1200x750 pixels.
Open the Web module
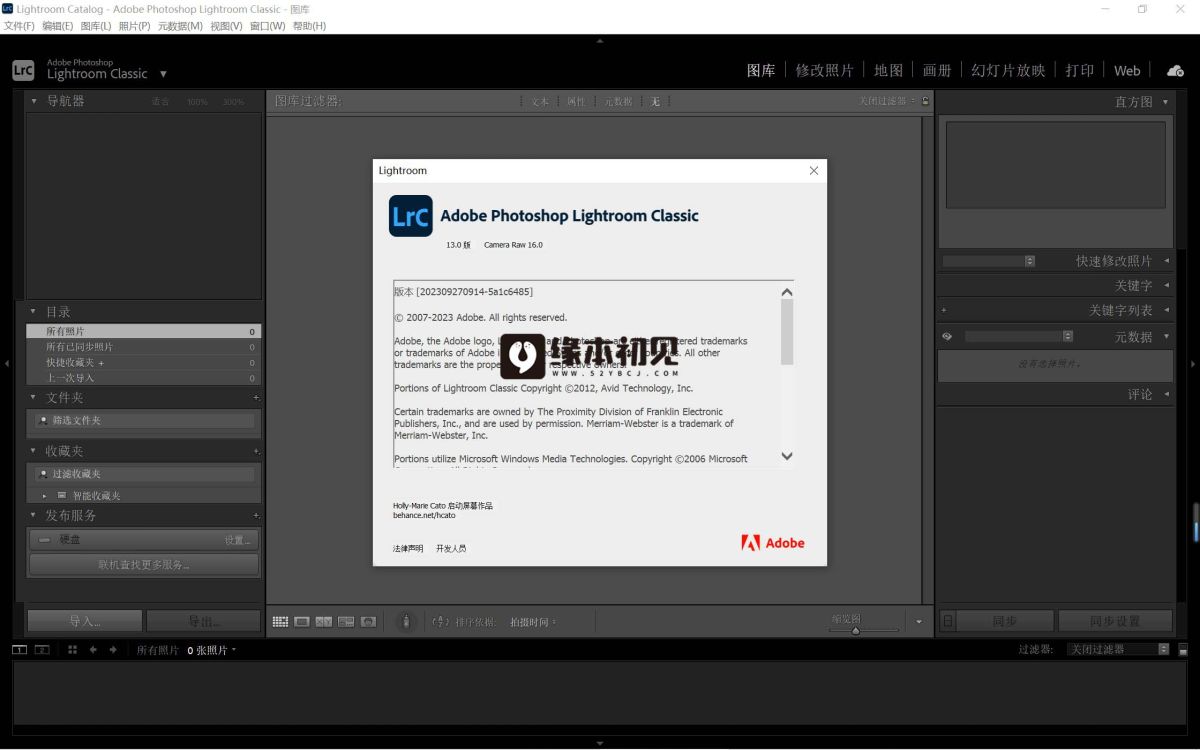pos(1127,71)
